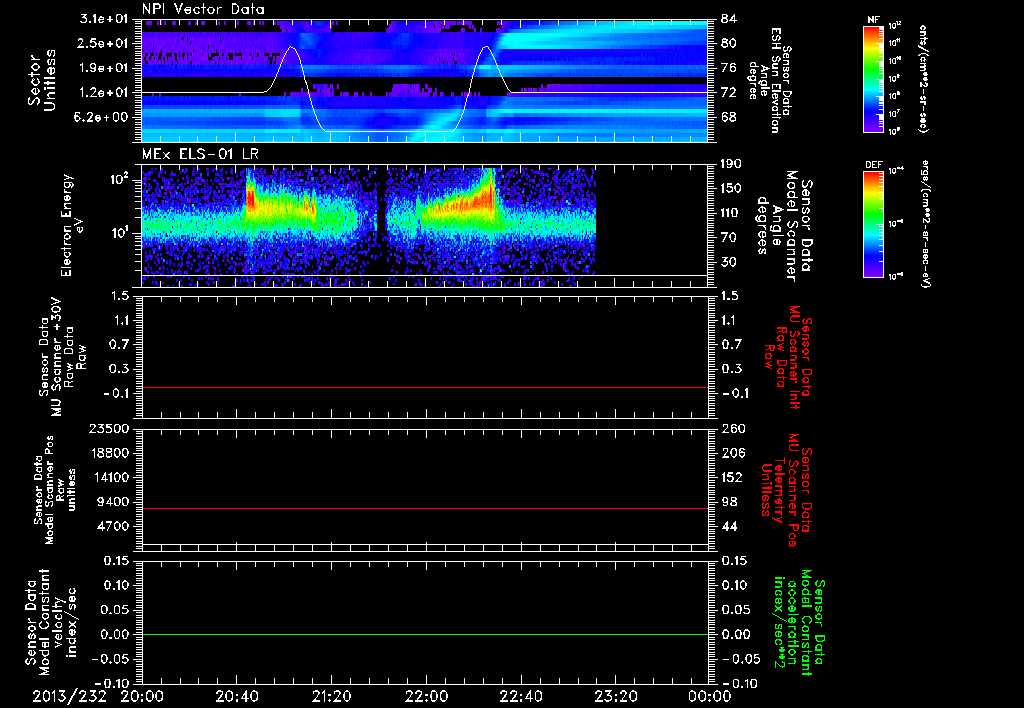Screen dimensions: 1024x708
Task: Click the 72 degree tick label
Action: (x=729, y=93)
